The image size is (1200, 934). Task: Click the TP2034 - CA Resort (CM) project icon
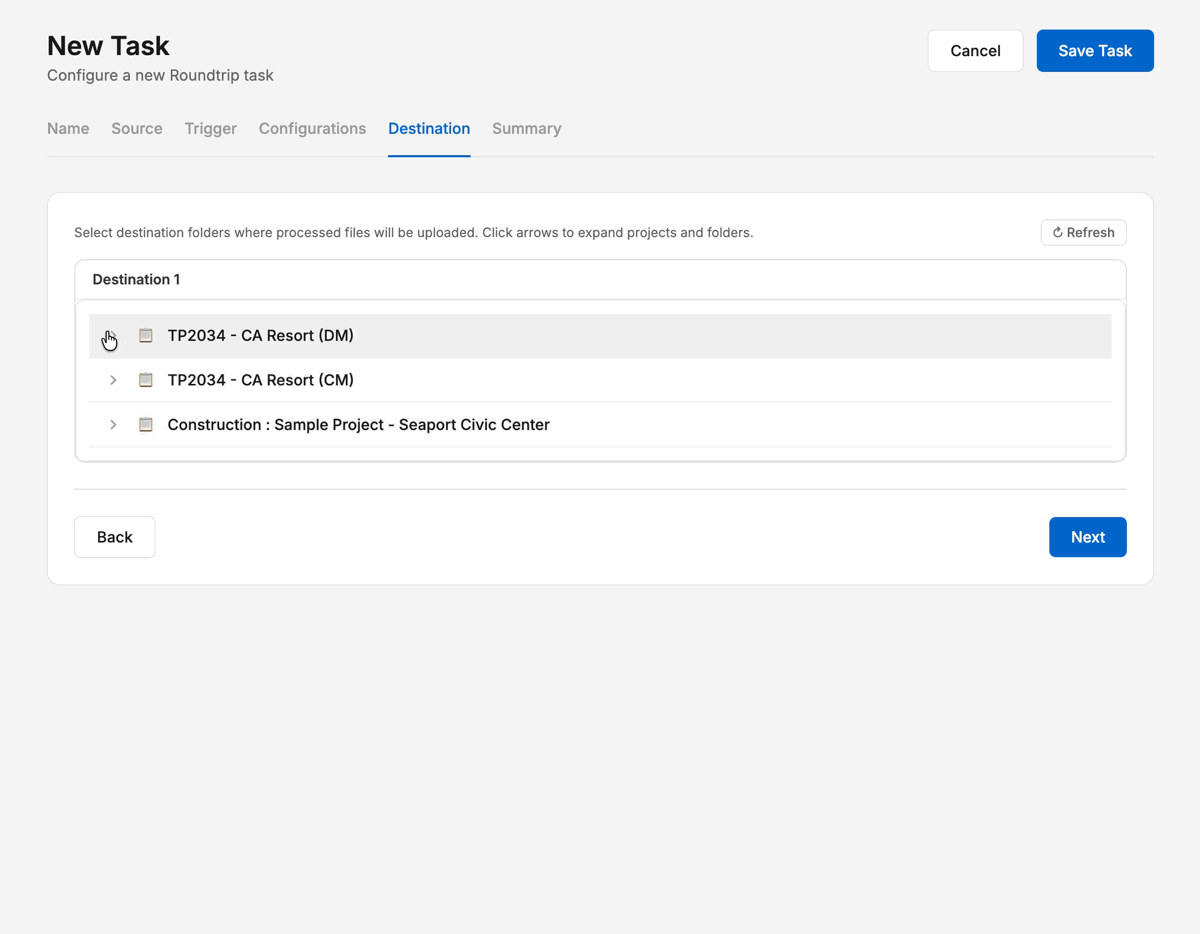click(146, 380)
